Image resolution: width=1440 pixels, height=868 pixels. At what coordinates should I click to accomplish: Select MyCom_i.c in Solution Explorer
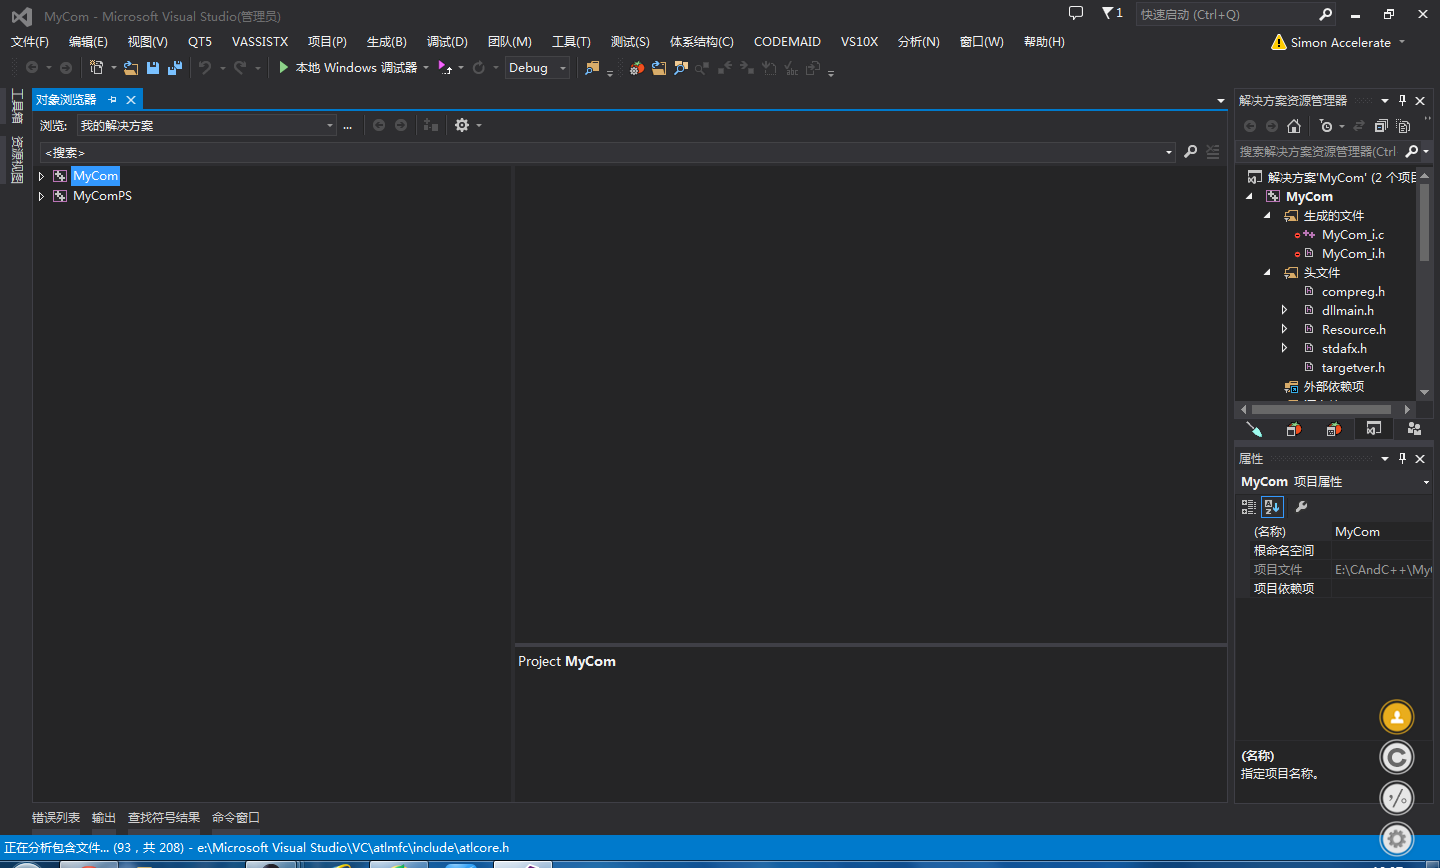(x=1352, y=235)
